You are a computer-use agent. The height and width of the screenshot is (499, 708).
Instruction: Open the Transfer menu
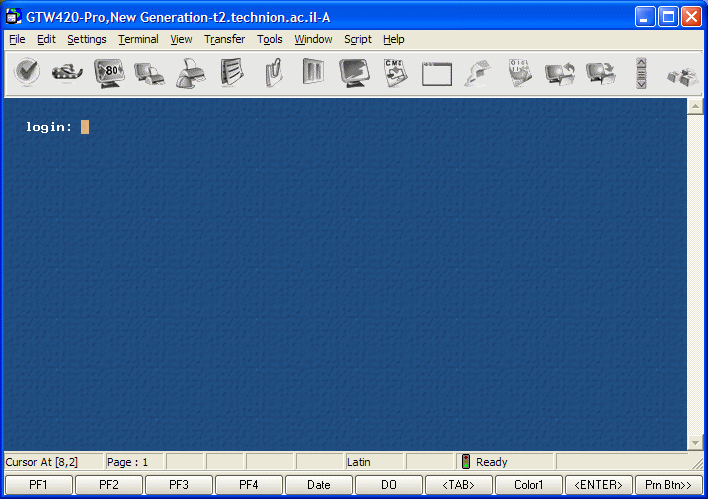pyautogui.click(x=224, y=40)
